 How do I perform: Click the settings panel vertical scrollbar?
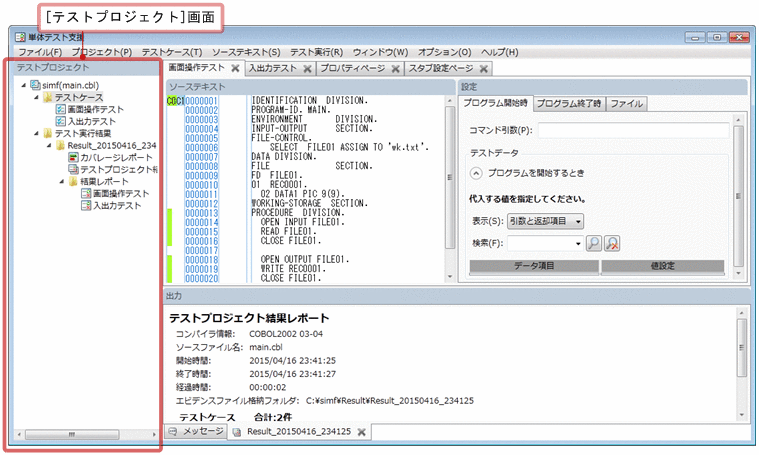[x=738, y=196]
